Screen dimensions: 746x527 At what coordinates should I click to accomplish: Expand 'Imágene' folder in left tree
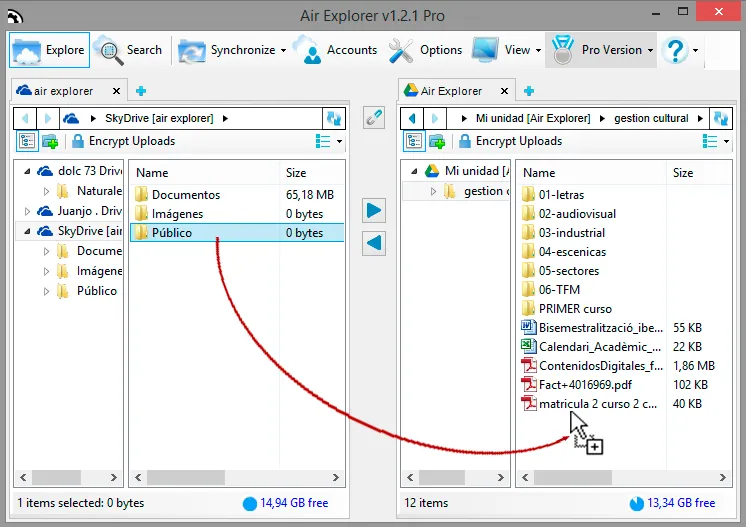click(x=46, y=271)
